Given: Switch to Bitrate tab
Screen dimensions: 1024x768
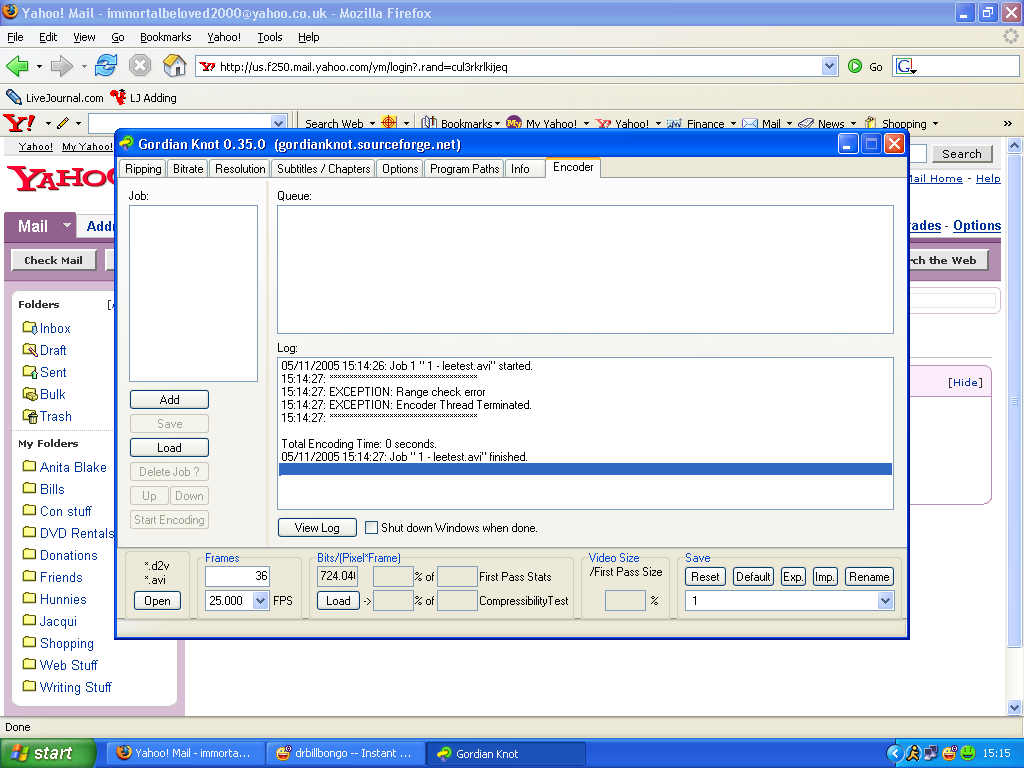Looking at the screenshot, I should [188, 168].
